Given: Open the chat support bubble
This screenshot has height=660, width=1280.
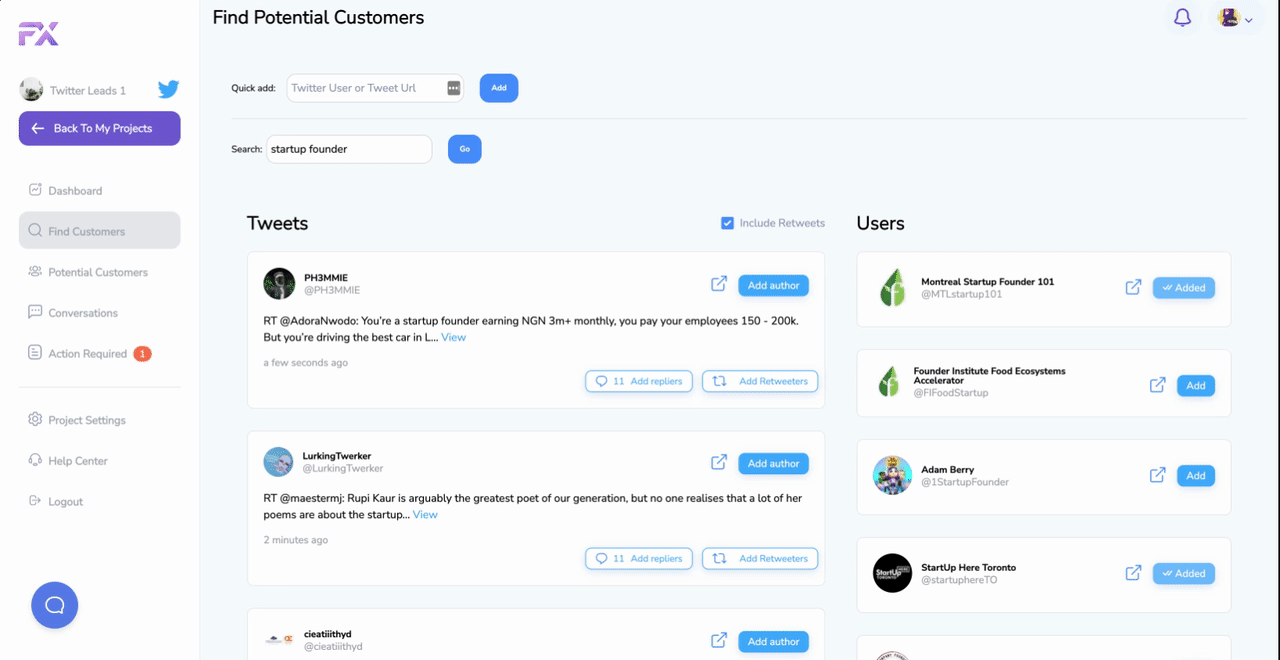Looking at the screenshot, I should click(x=54, y=605).
